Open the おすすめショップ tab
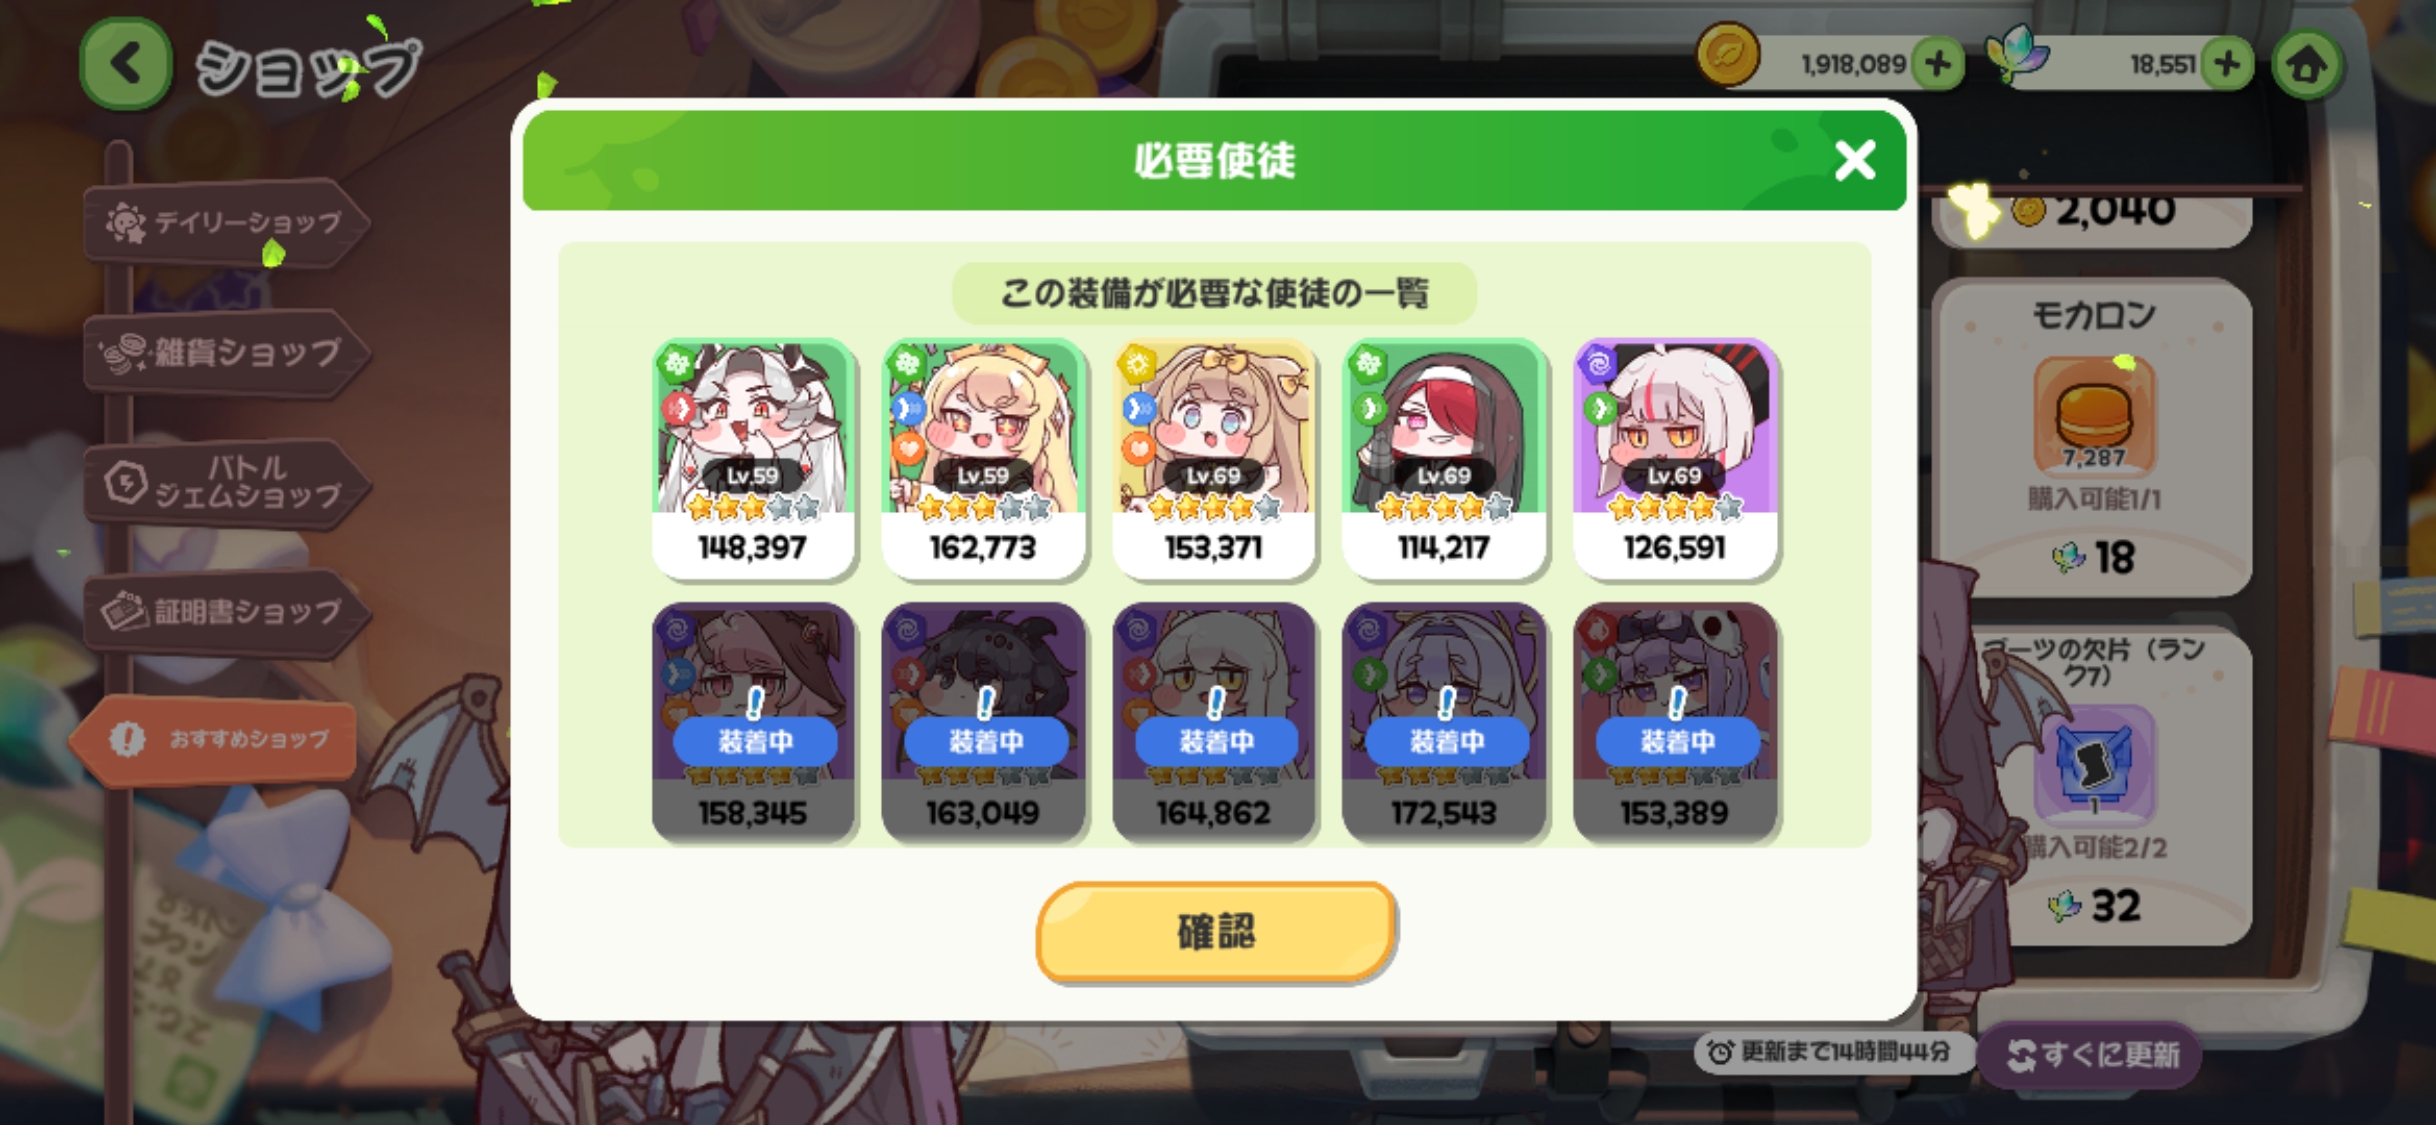Screen dimensions: 2436x1125 pyautogui.click(x=214, y=739)
